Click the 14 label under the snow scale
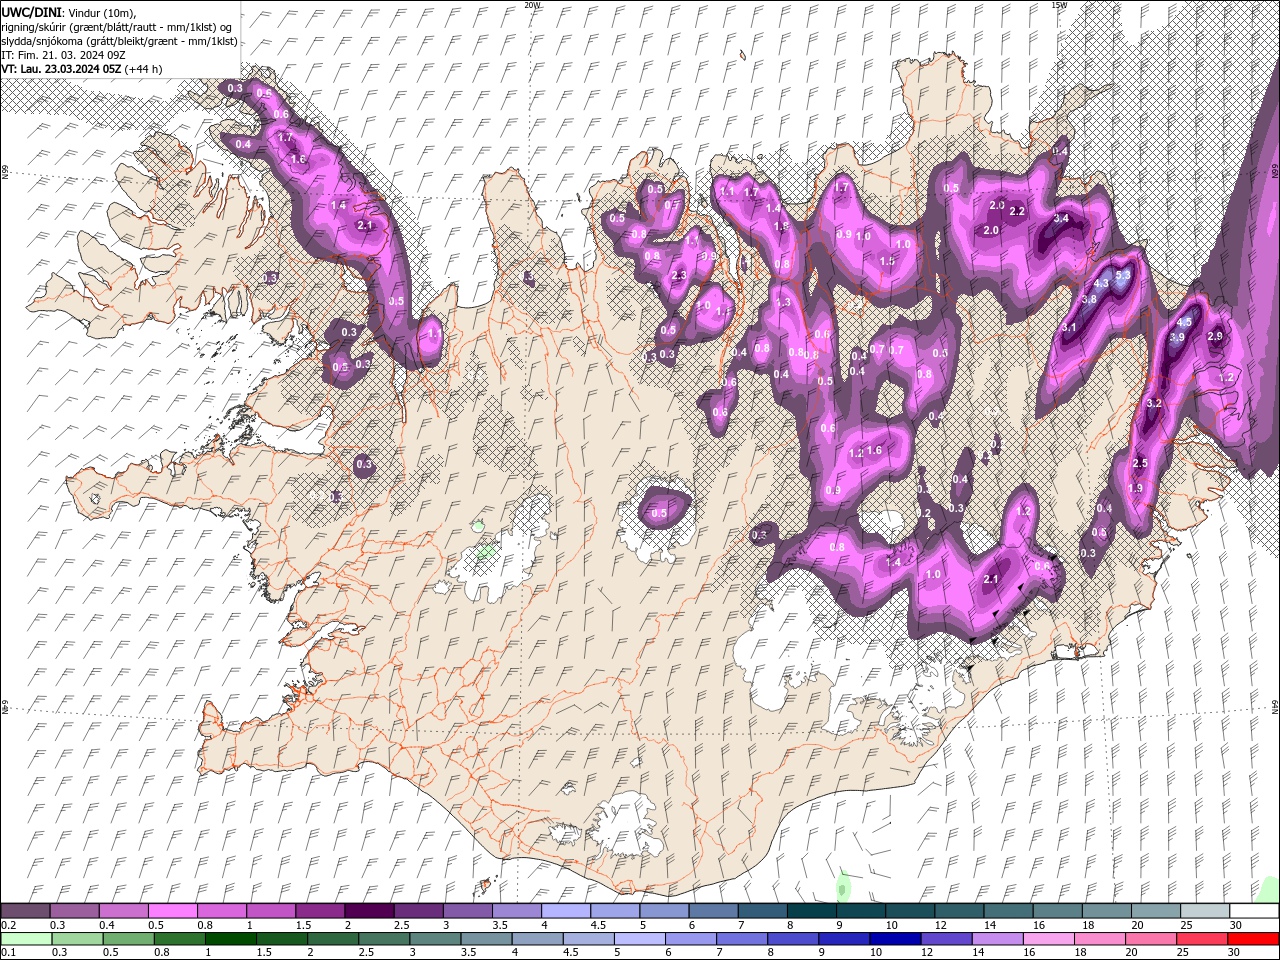This screenshot has height=960, width=1280. coord(990,925)
